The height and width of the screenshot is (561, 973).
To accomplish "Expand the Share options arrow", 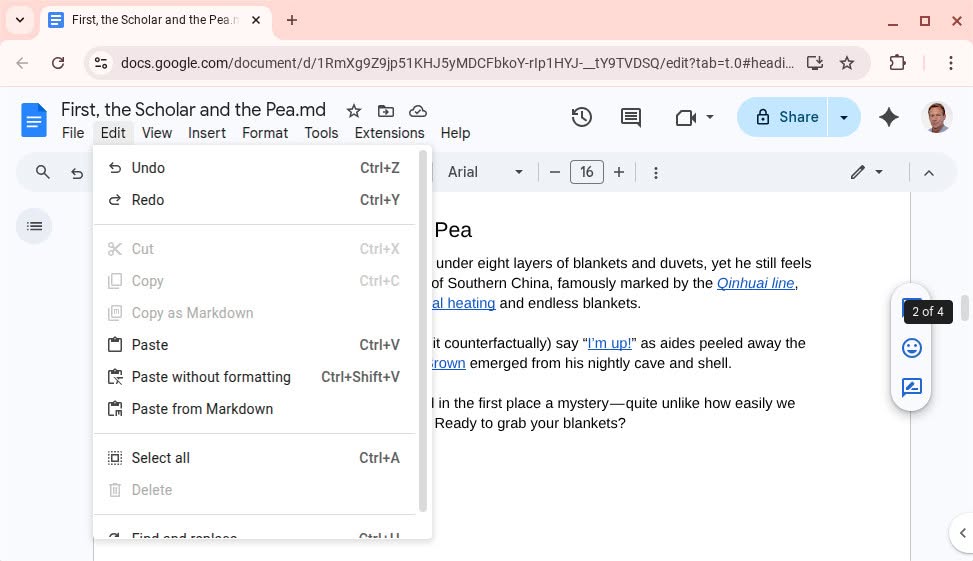I will 844,117.
